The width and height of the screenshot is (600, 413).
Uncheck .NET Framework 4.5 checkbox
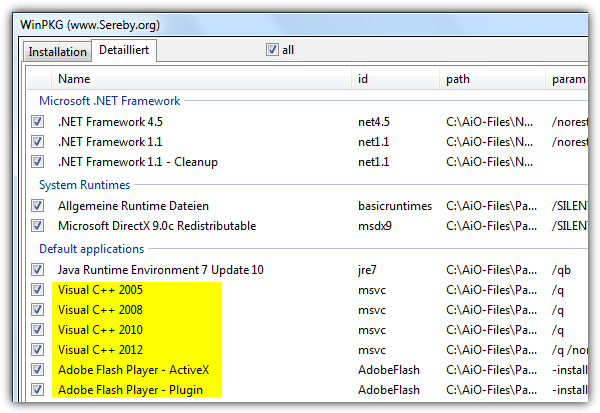point(38,122)
